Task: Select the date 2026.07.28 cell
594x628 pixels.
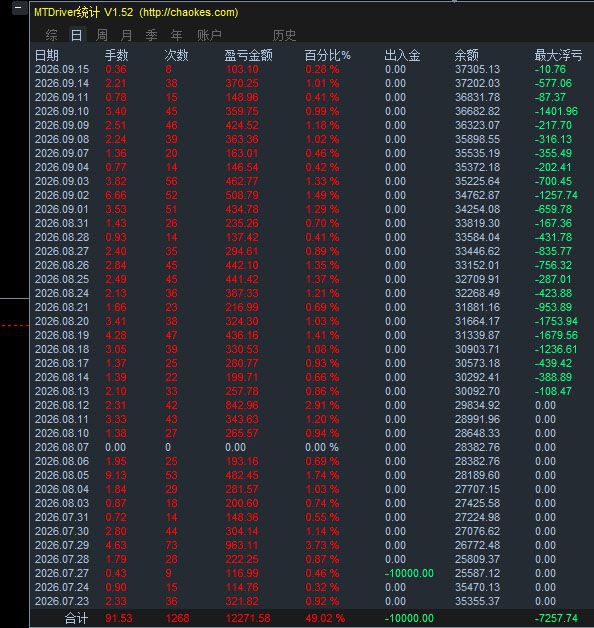Action: (62, 560)
